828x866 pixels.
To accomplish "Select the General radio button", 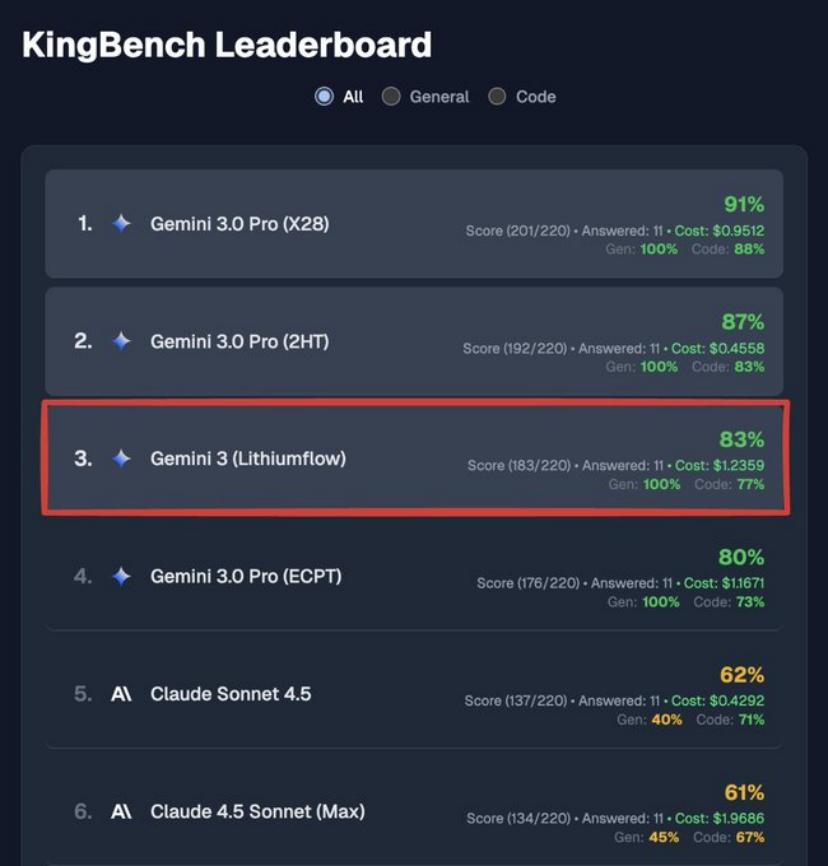I will pos(392,97).
